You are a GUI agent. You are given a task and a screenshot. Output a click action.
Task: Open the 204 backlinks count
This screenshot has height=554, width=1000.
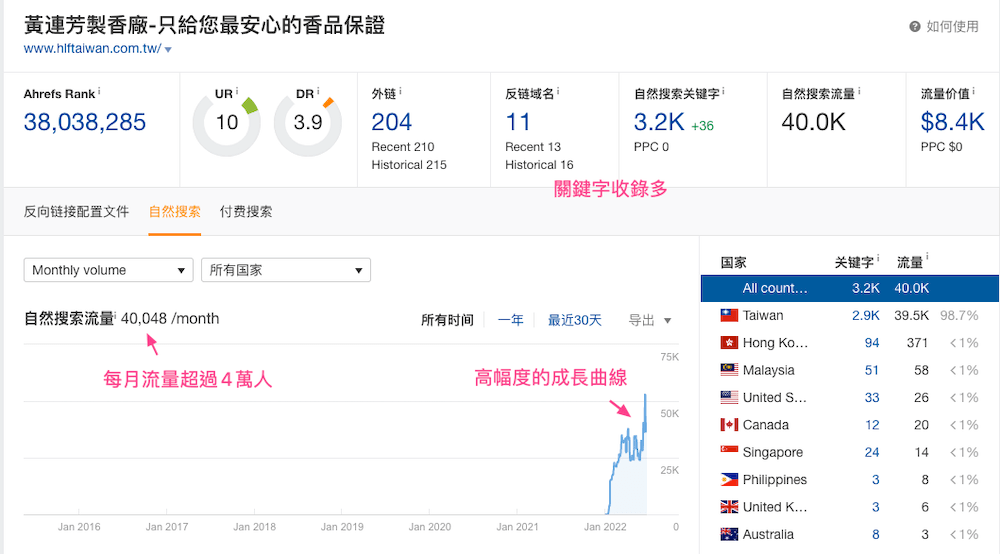point(392,122)
